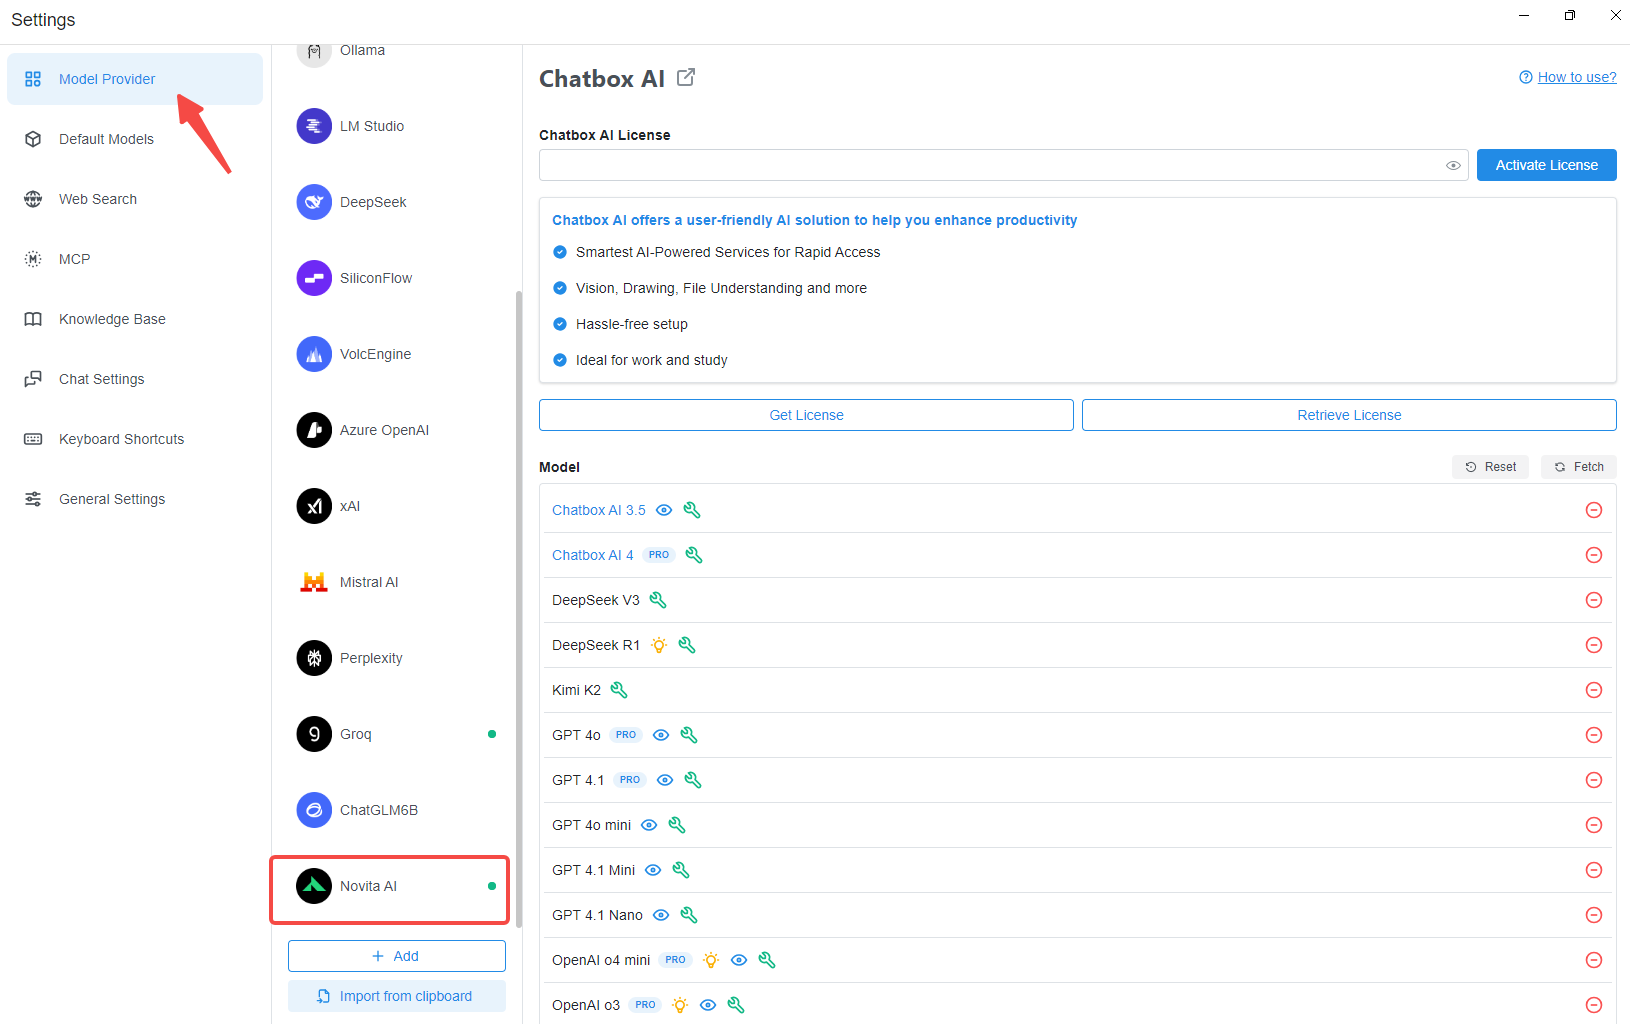
Task: Click the reasoning bulb icon for DeepSeek R1
Action: pyautogui.click(x=659, y=645)
